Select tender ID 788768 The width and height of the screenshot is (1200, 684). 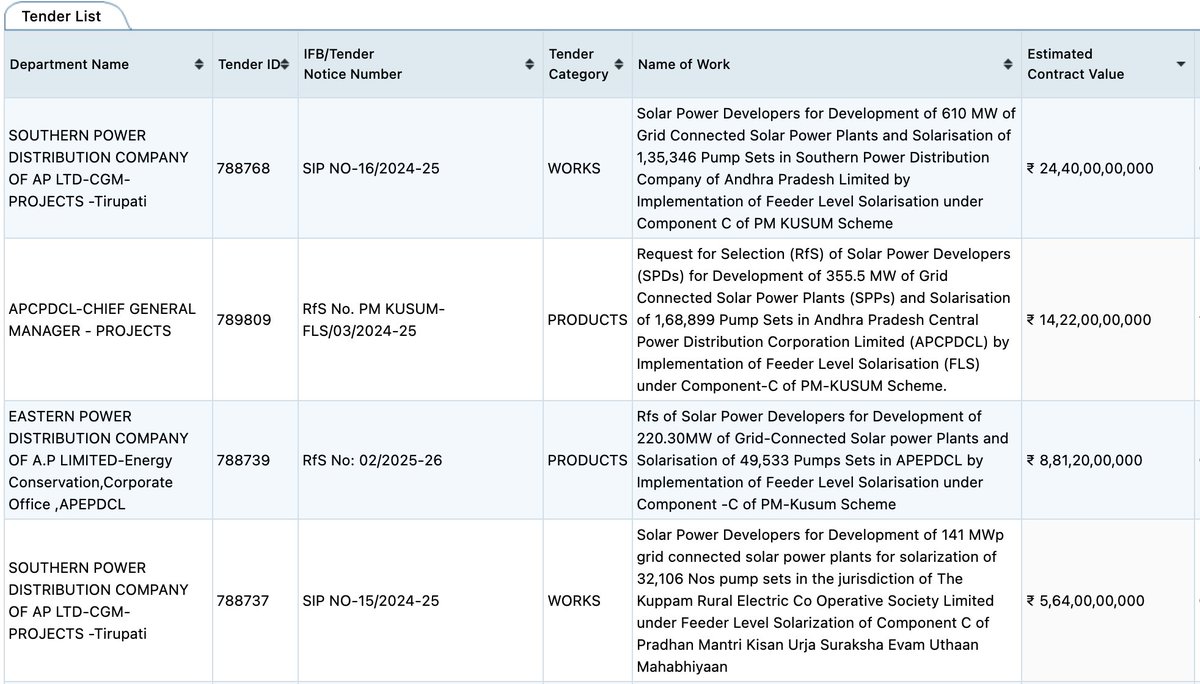[243, 168]
